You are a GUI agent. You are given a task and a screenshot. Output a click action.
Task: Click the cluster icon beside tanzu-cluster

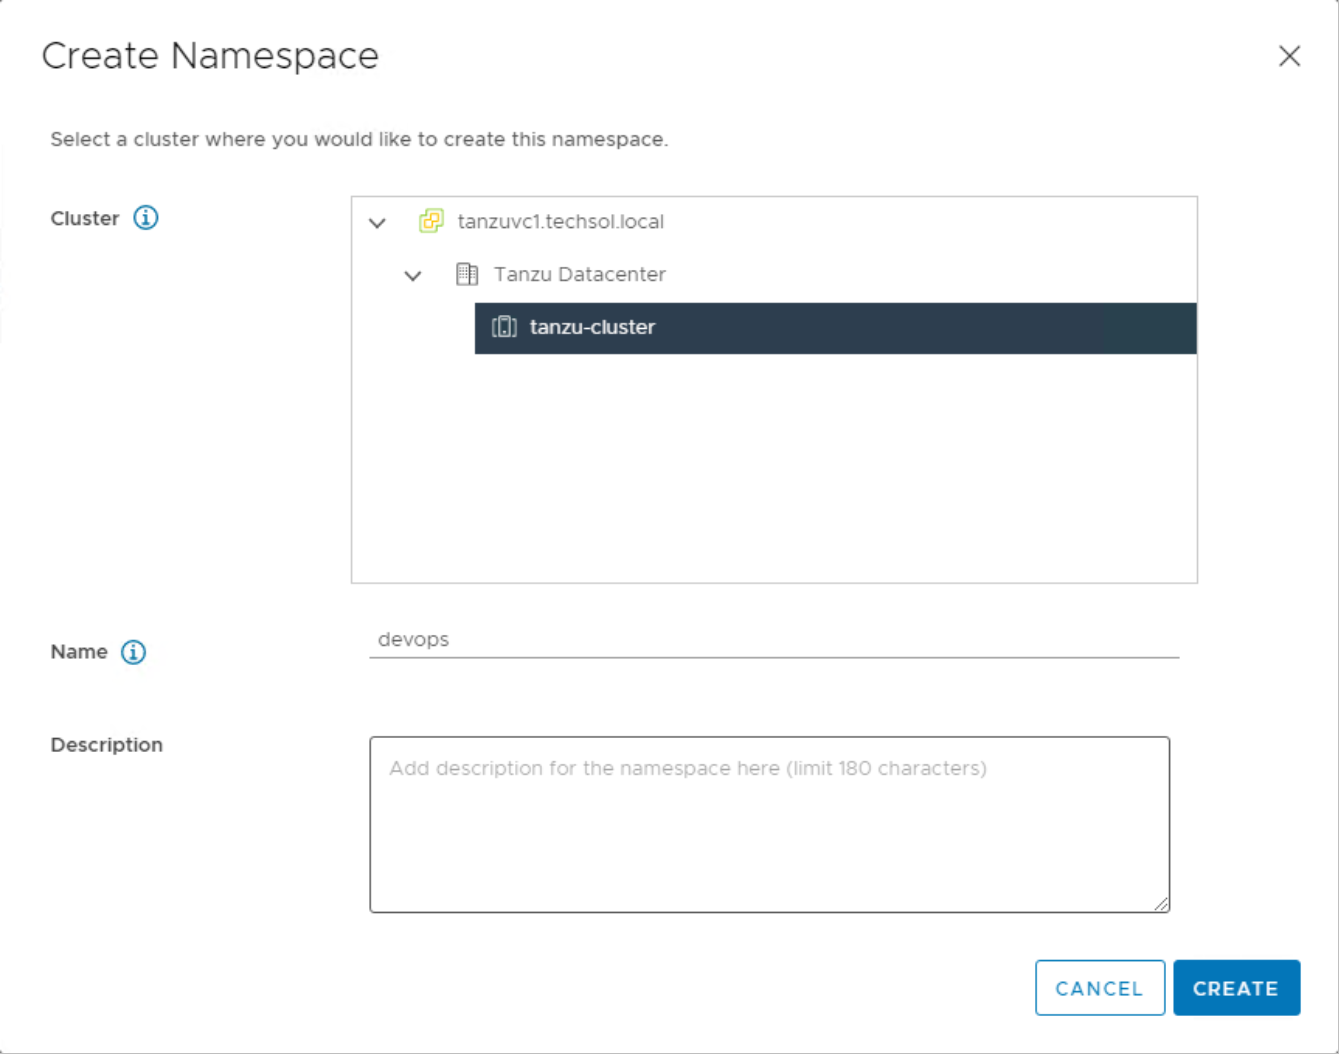(504, 327)
